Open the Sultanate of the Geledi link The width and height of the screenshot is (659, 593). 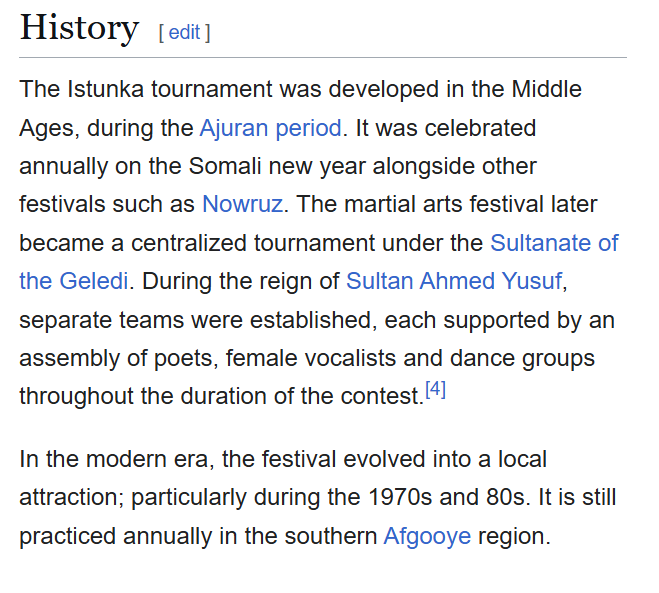tap(553, 243)
